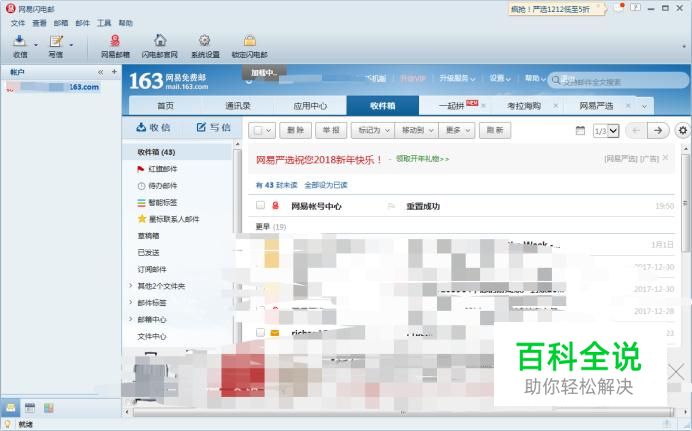Open the 升级服务 header dropdown
Viewport: 692px width, 431px height.
(x=457, y=79)
